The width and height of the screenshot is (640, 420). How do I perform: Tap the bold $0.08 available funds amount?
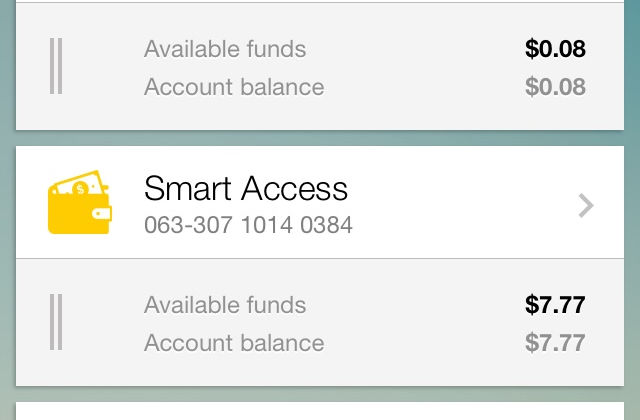pos(555,48)
